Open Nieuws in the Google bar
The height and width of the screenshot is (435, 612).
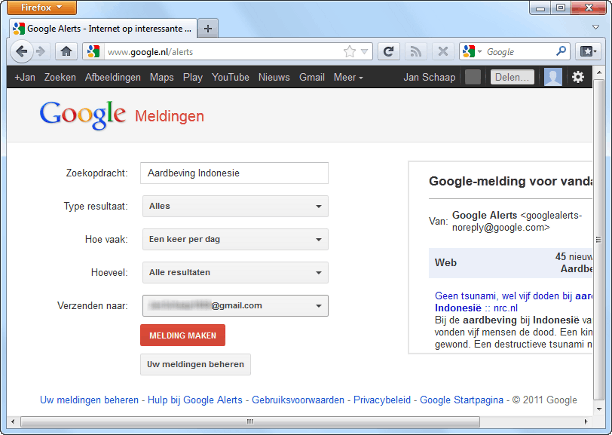point(274,77)
